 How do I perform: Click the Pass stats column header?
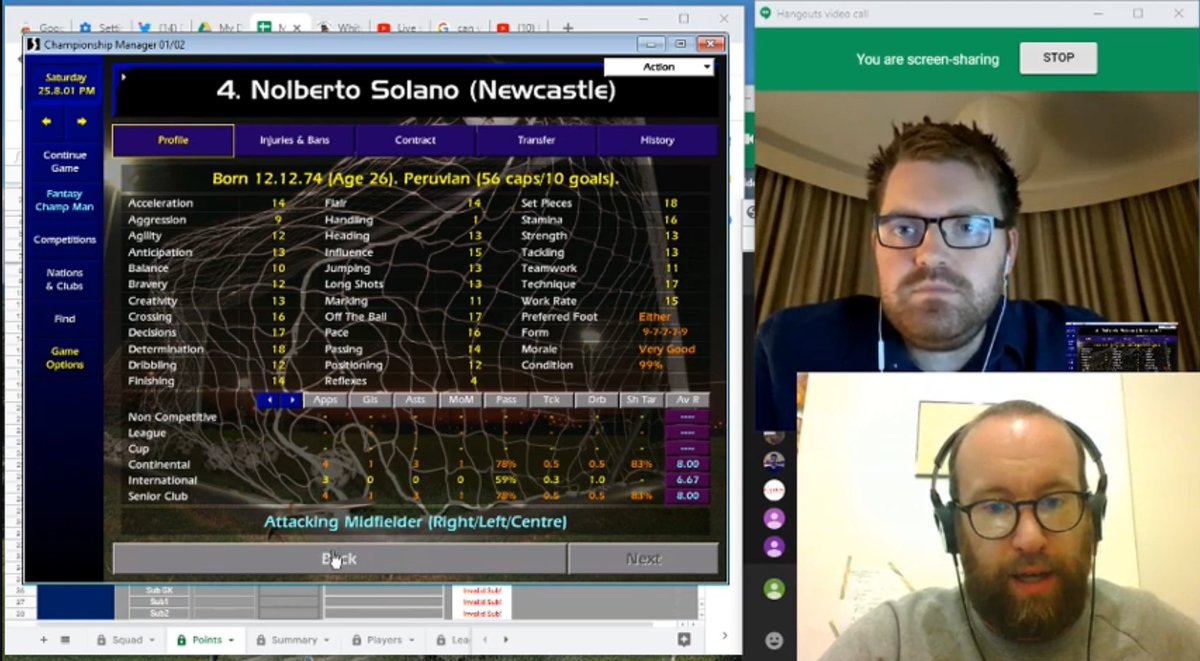[506, 400]
